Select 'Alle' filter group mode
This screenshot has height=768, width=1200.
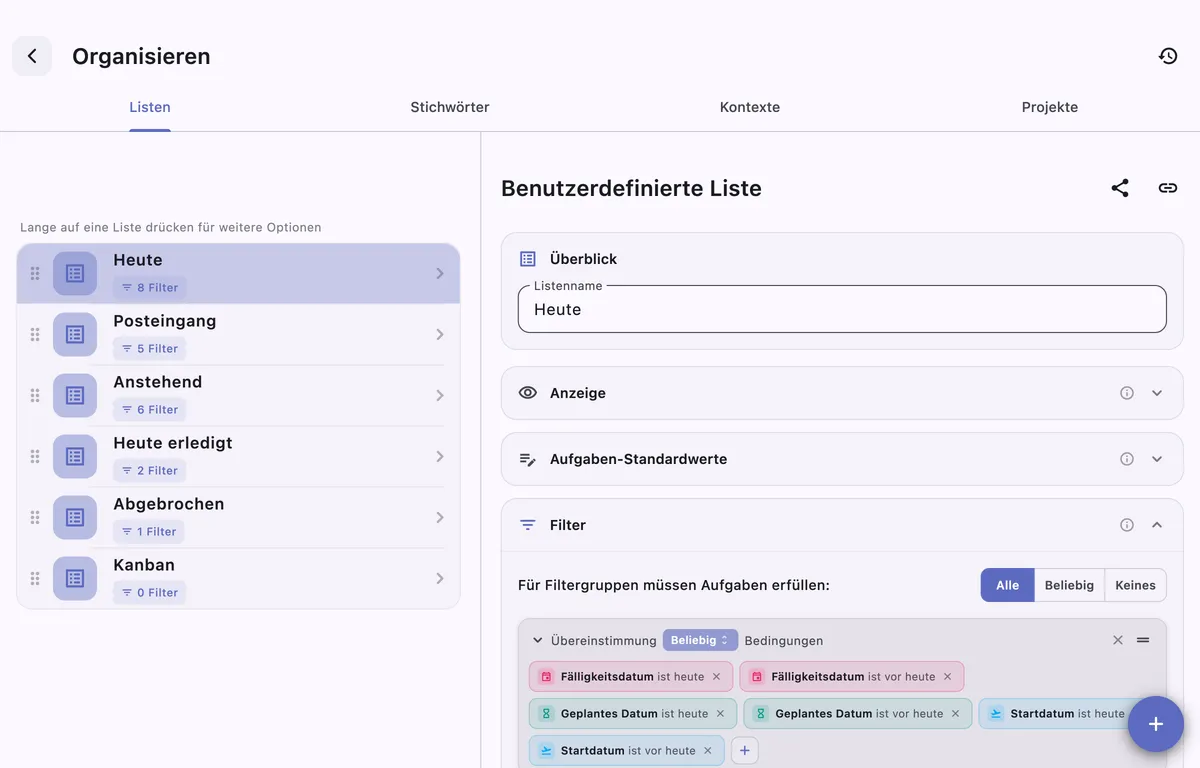click(1007, 585)
